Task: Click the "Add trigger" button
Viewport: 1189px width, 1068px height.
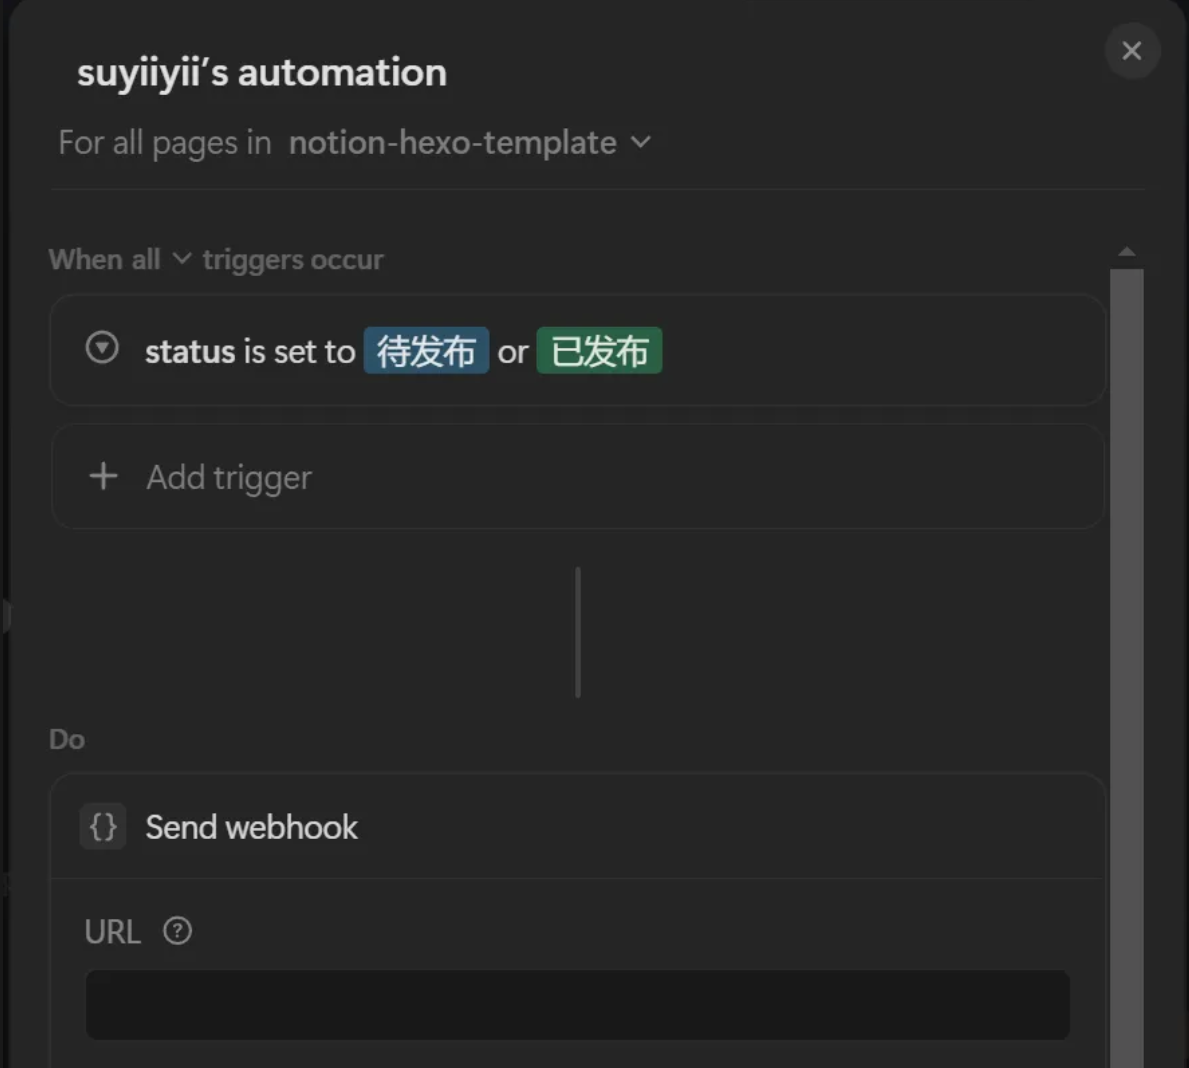Action: (x=229, y=477)
